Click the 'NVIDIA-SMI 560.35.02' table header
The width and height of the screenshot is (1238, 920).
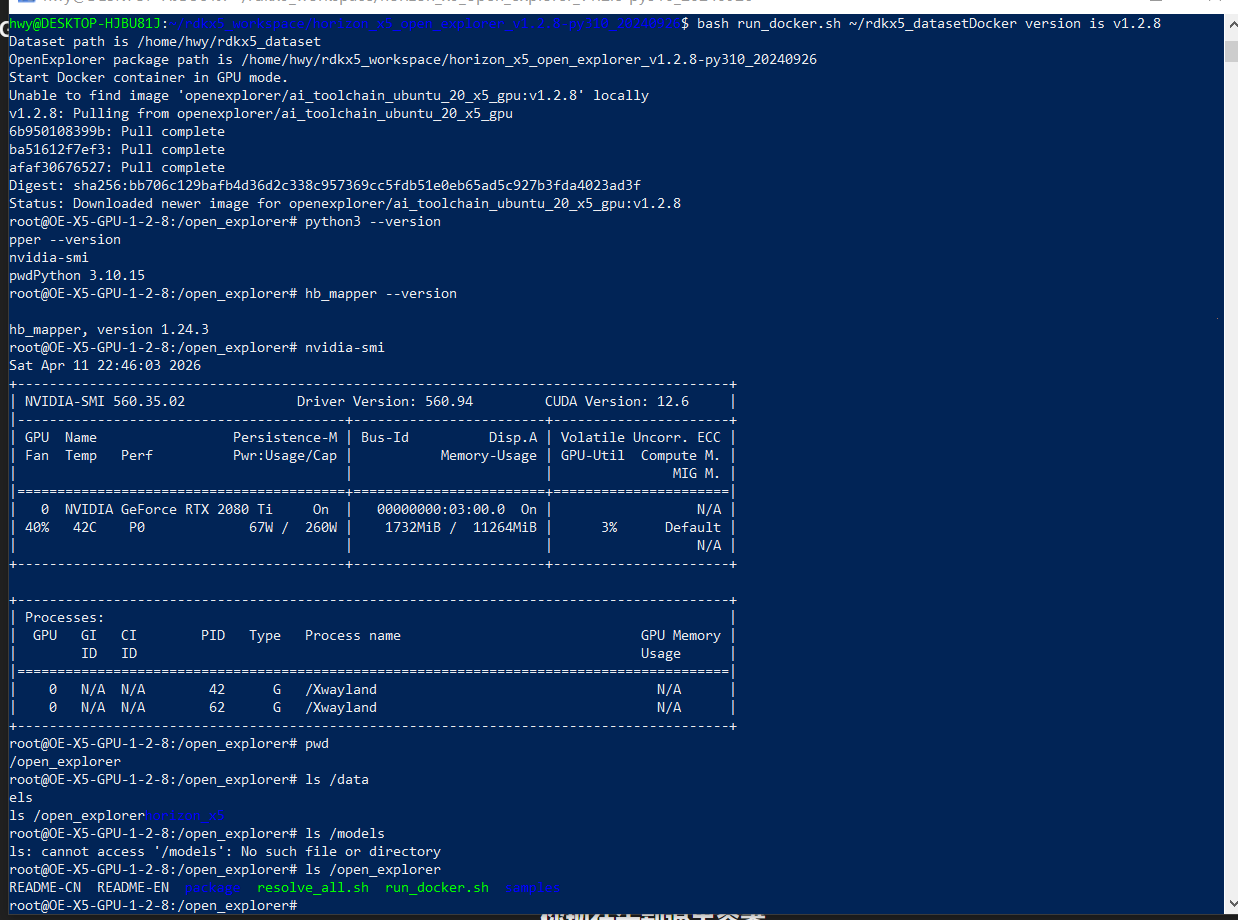(105, 401)
